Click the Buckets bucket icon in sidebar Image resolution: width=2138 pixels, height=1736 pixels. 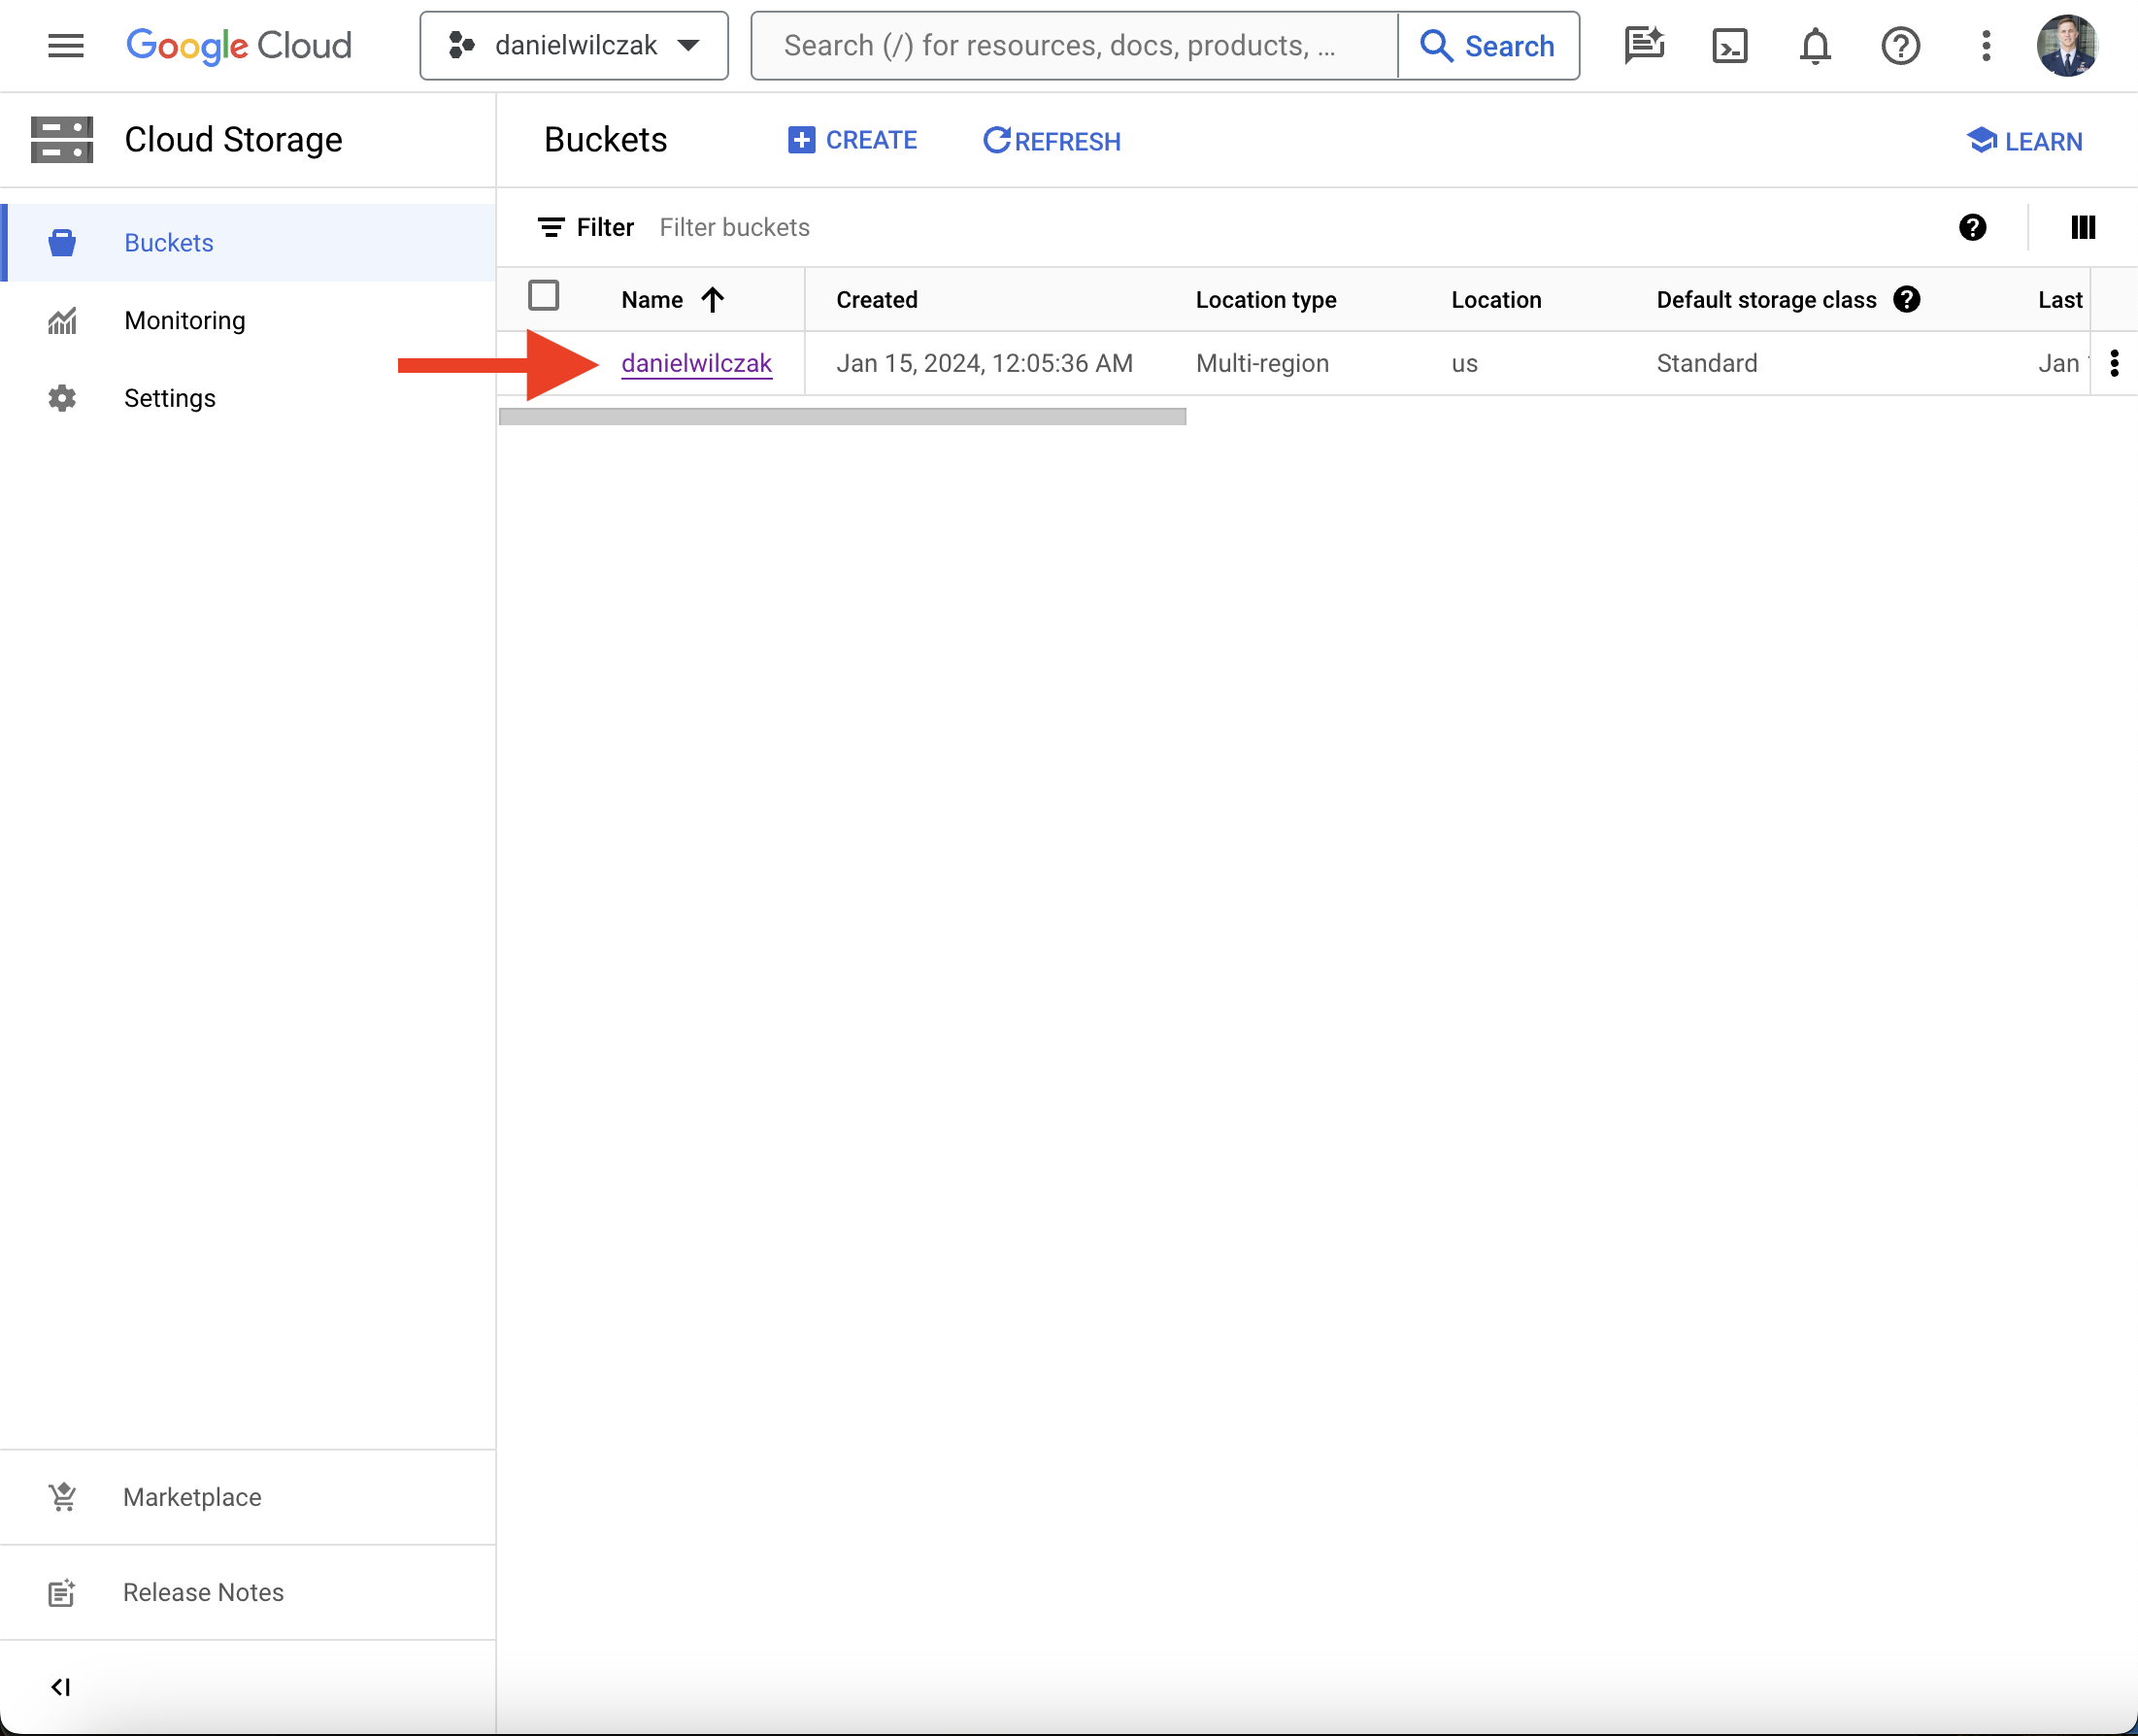click(62, 243)
